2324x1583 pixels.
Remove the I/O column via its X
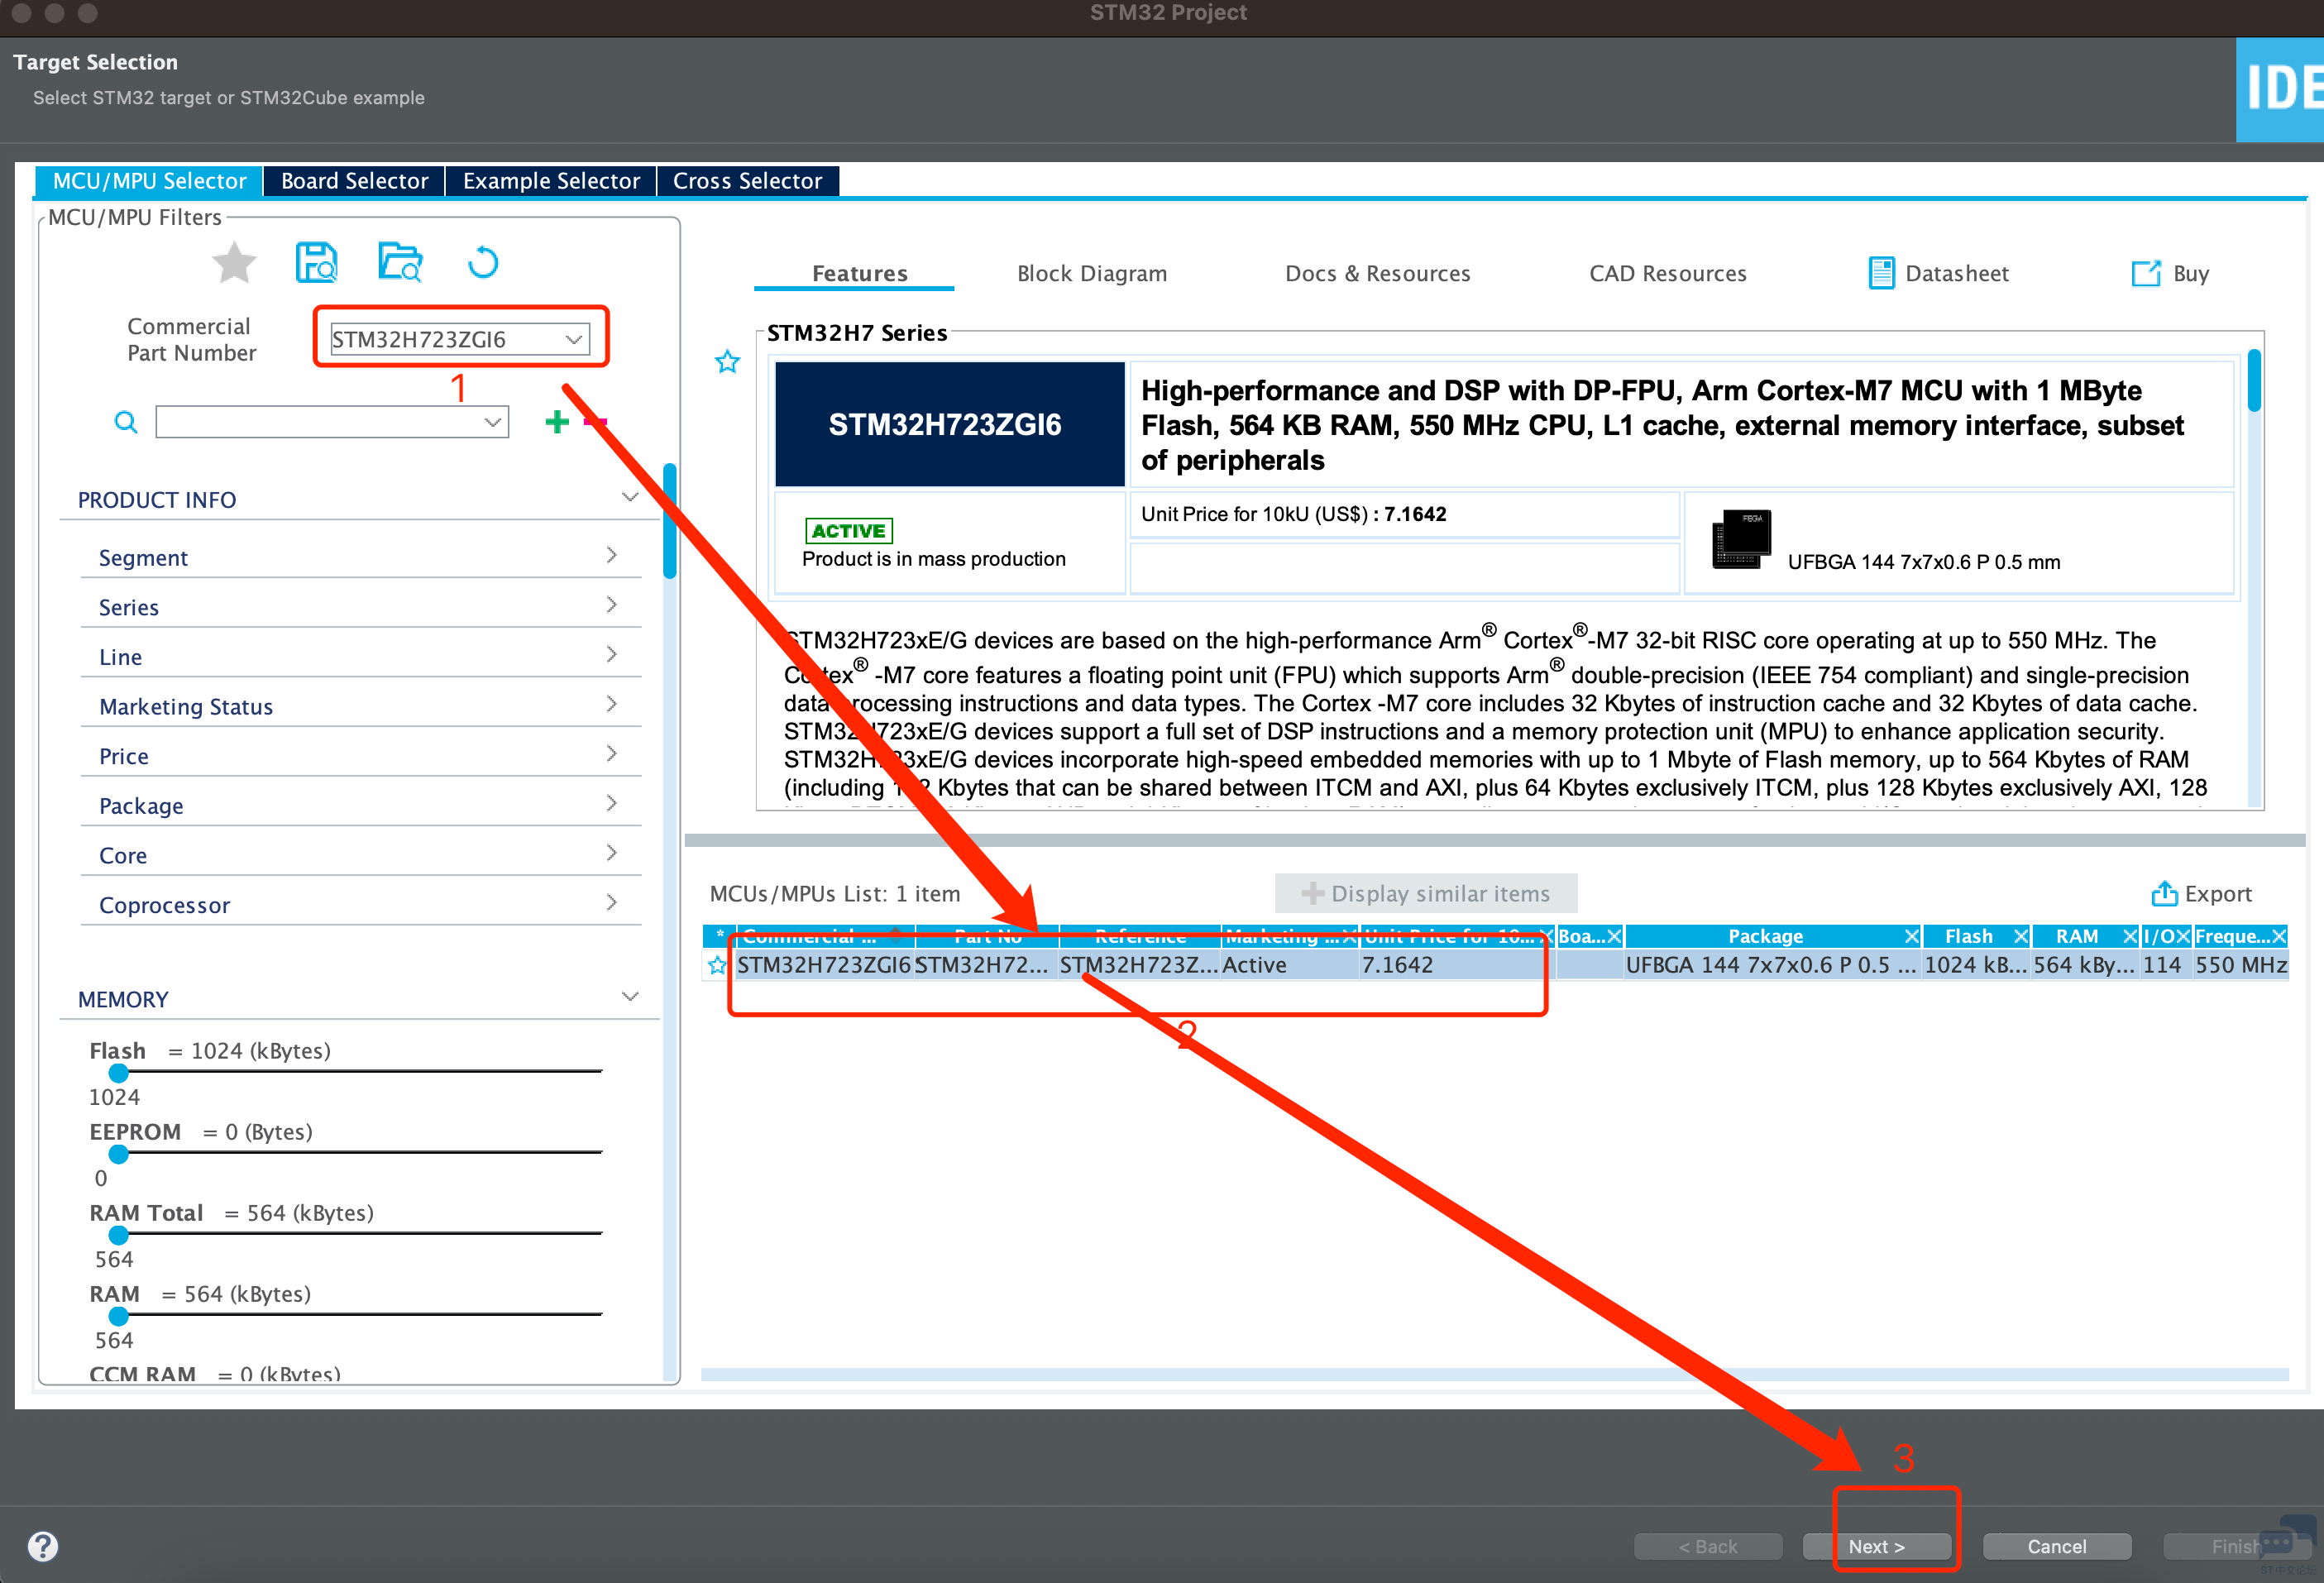[2183, 936]
